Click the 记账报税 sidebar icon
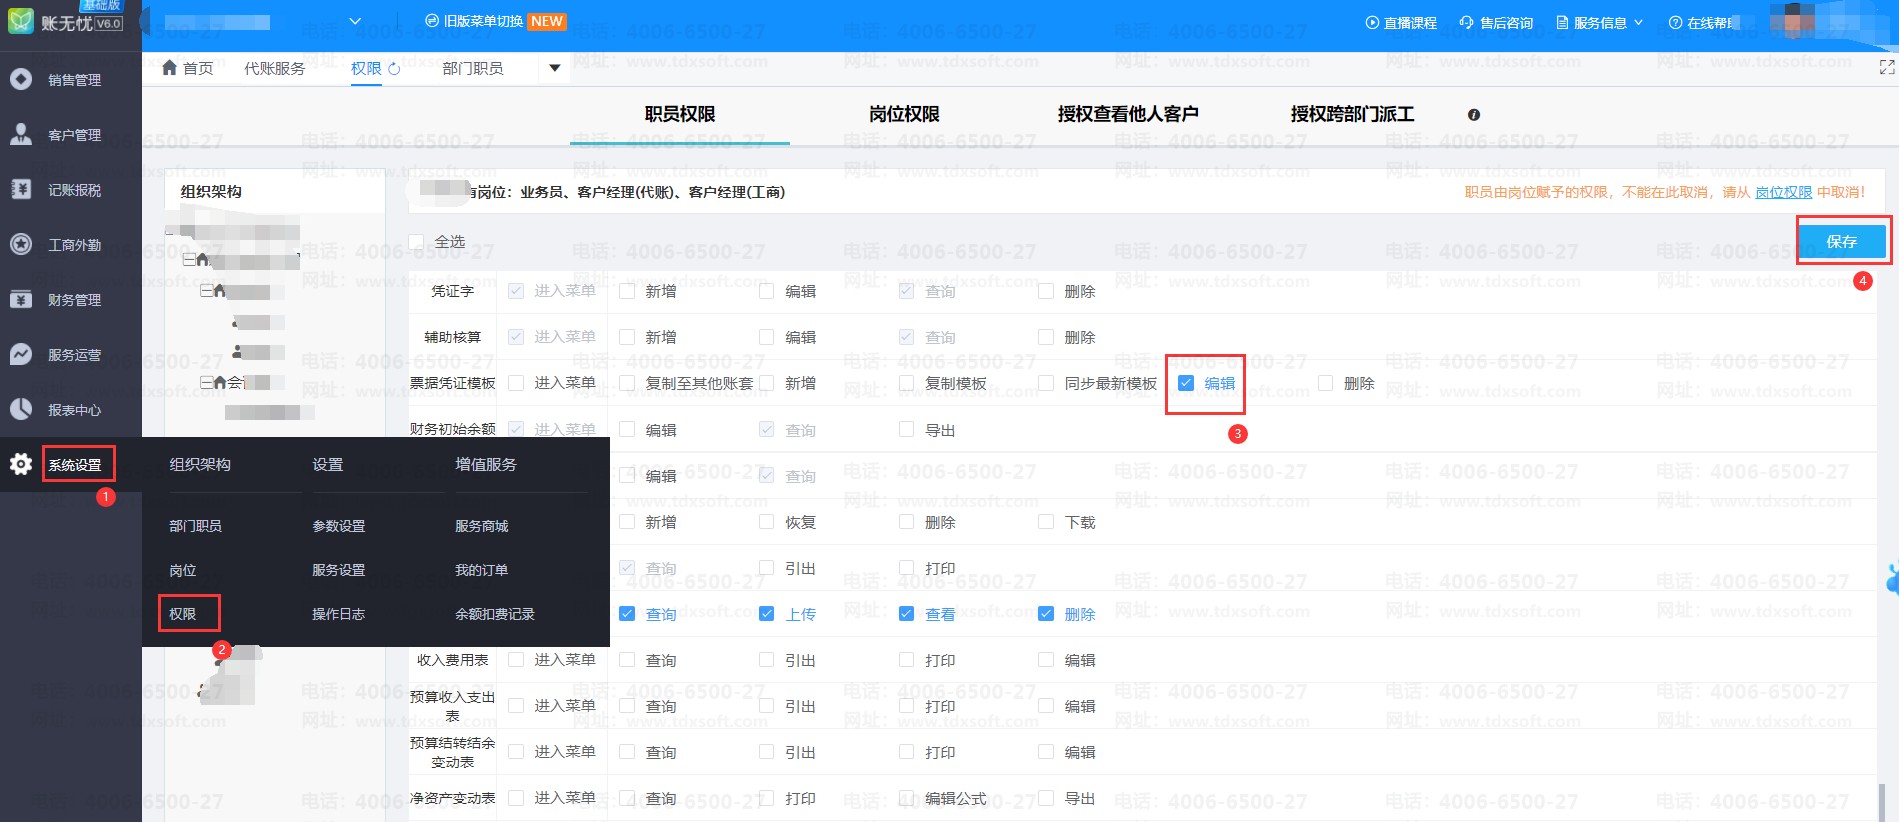The image size is (1899, 822). point(21,189)
